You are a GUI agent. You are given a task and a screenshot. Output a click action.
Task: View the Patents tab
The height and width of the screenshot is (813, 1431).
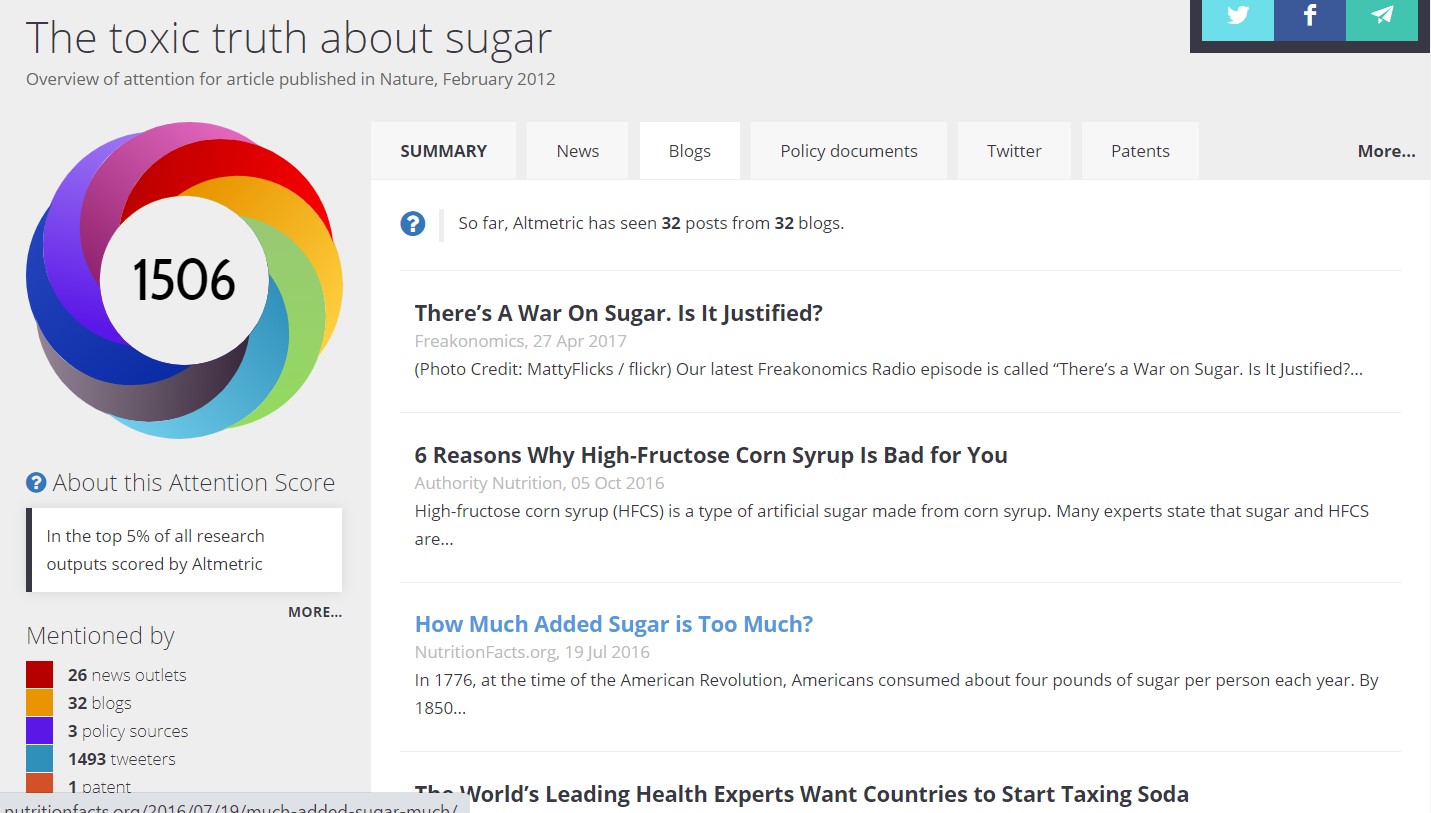tap(1140, 151)
